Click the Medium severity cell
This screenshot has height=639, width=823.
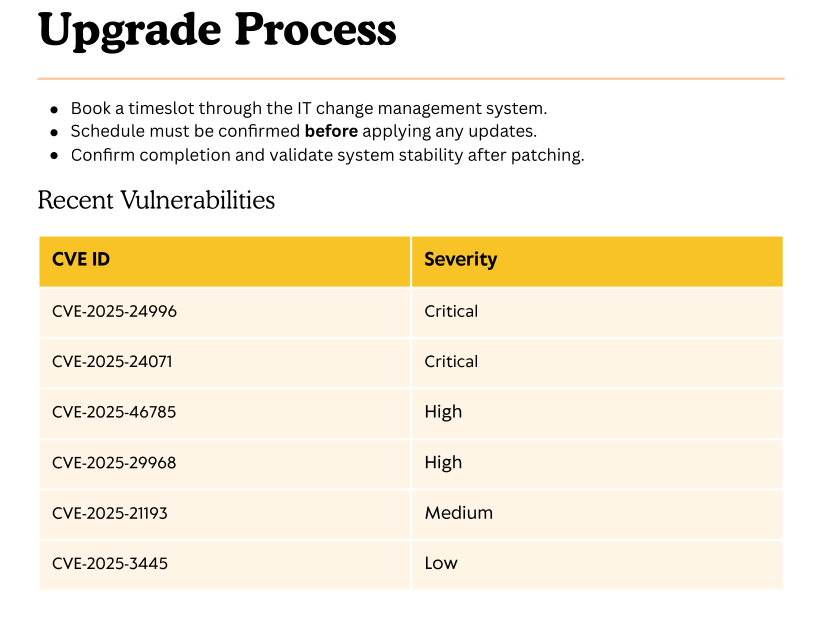pyautogui.click(x=458, y=513)
